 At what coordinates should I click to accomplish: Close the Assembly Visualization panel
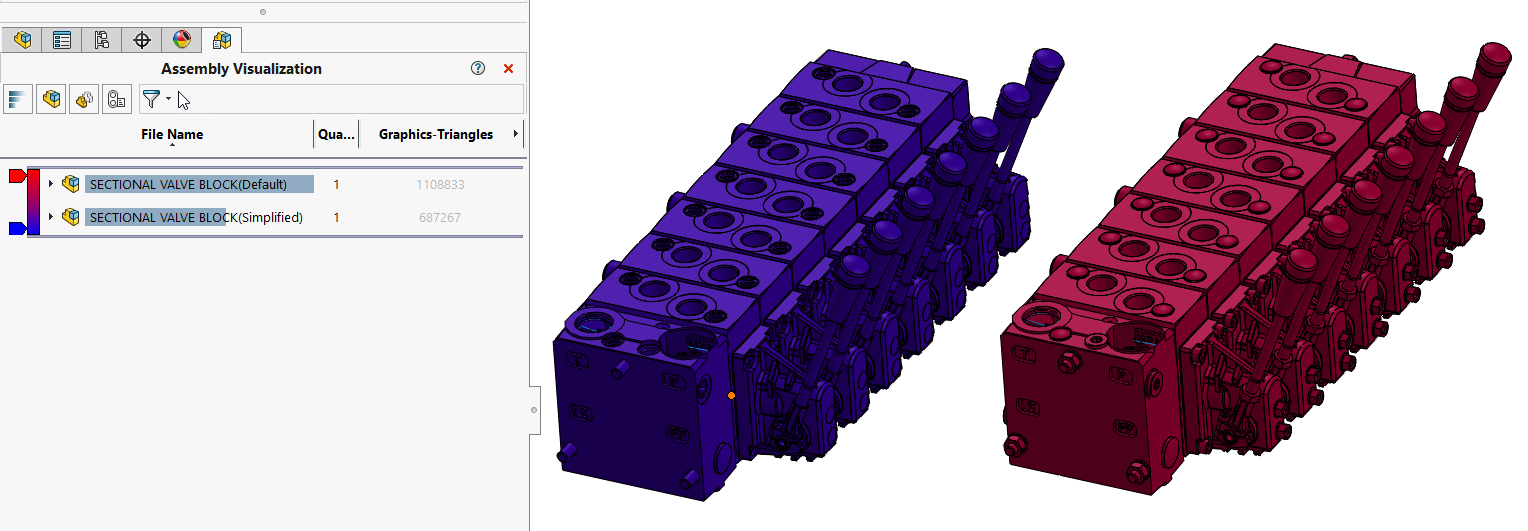[508, 69]
